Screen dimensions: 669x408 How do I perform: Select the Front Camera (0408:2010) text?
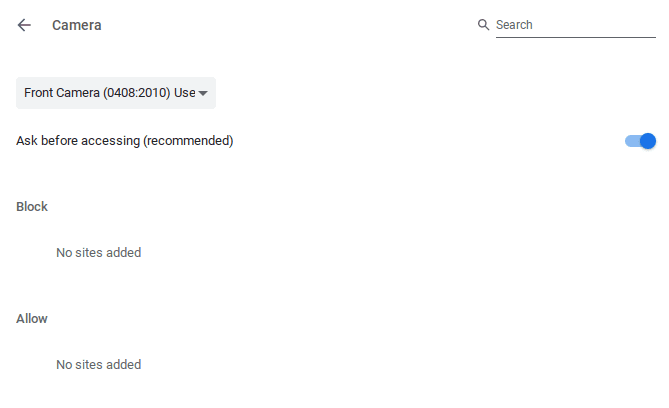click(x=97, y=93)
